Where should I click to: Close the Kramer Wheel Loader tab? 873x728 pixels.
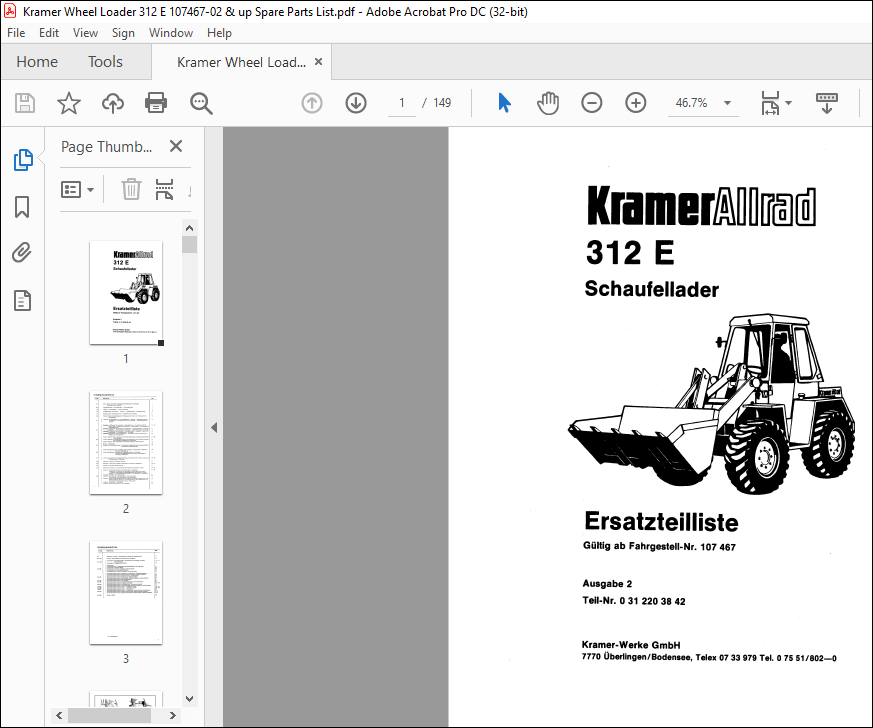coord(318,62)
